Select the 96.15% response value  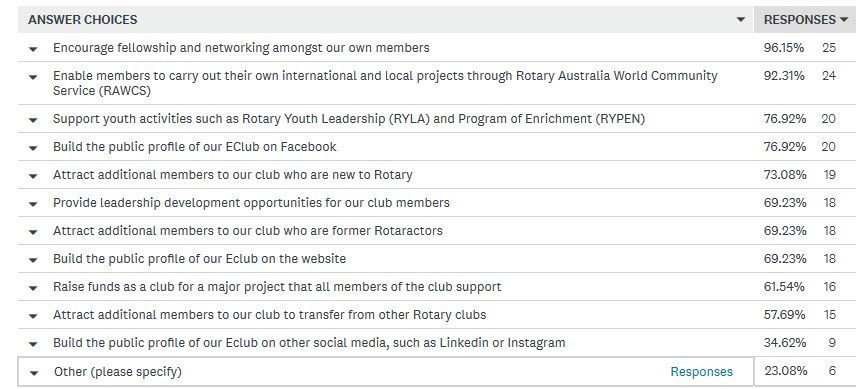click(x=784, y=48)
